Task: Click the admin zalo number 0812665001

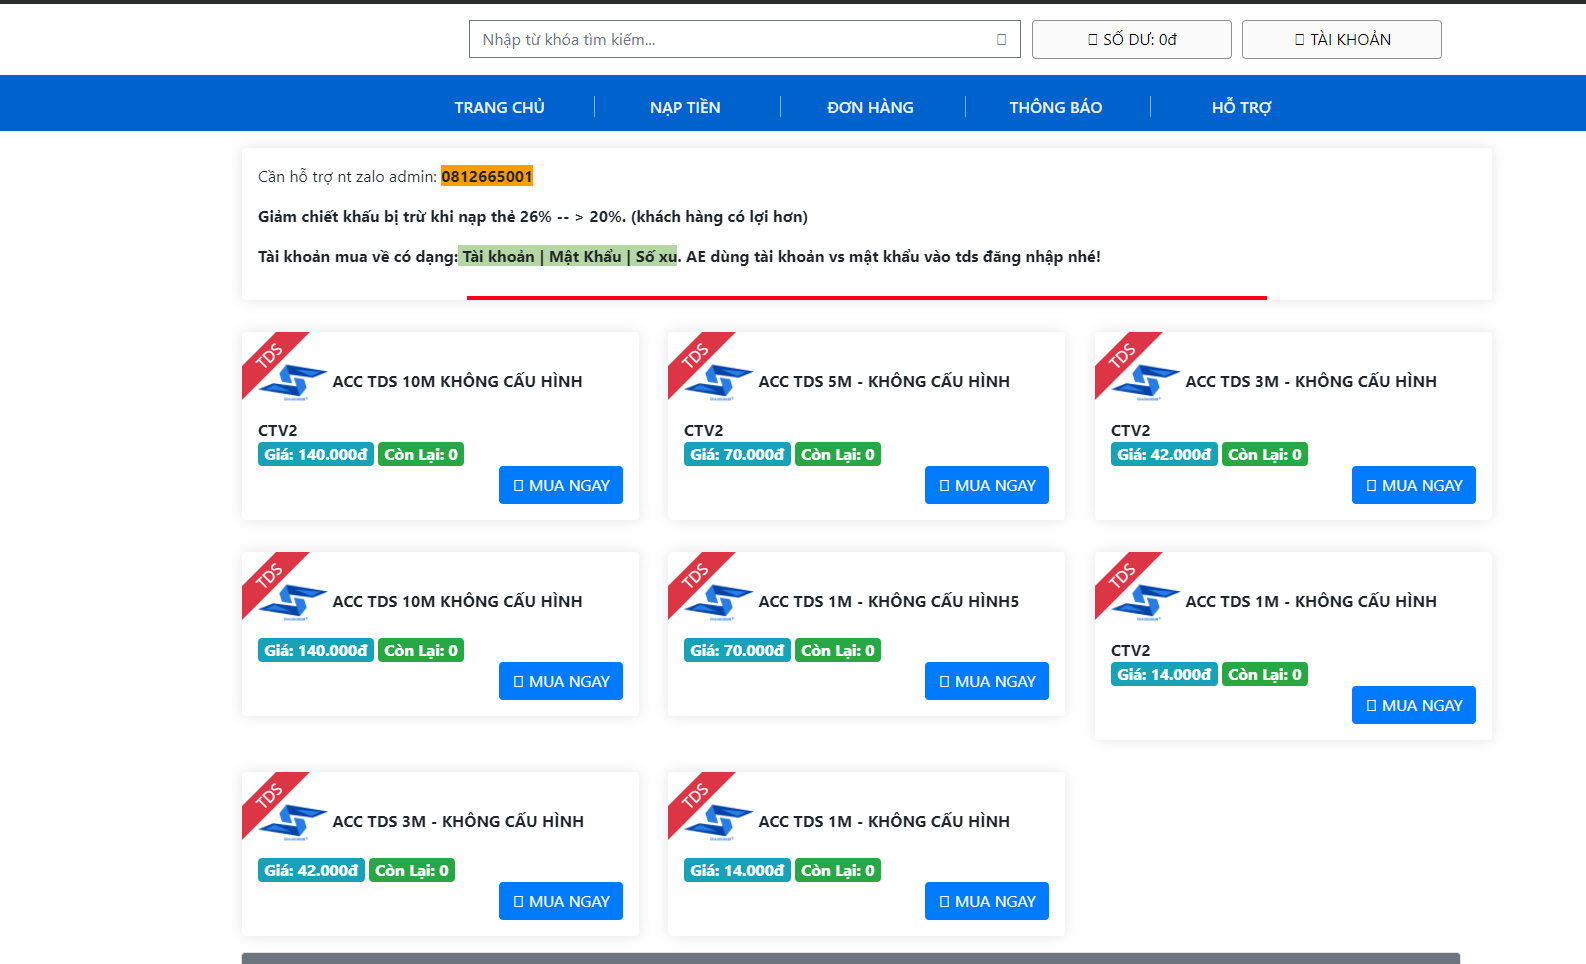Action: tap(487, 177)
